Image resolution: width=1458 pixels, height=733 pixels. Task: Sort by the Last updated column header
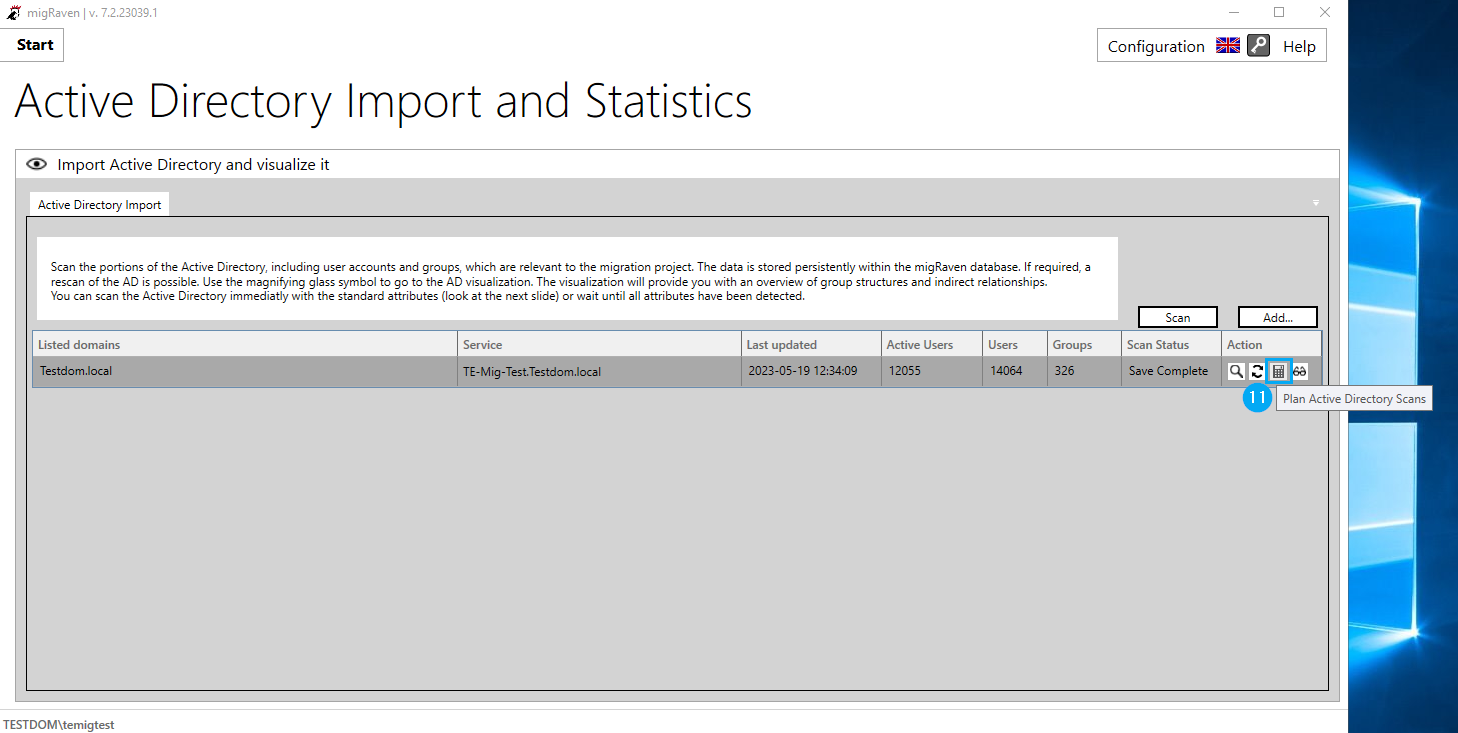[x=811, y=344]
